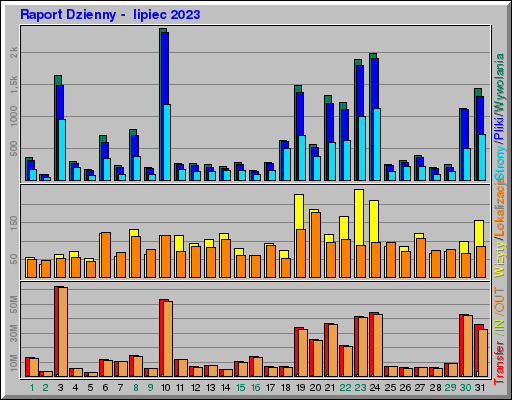The image size is (512, 400).
Task: Click the "150" y-axis label
Action: [14, 222]
